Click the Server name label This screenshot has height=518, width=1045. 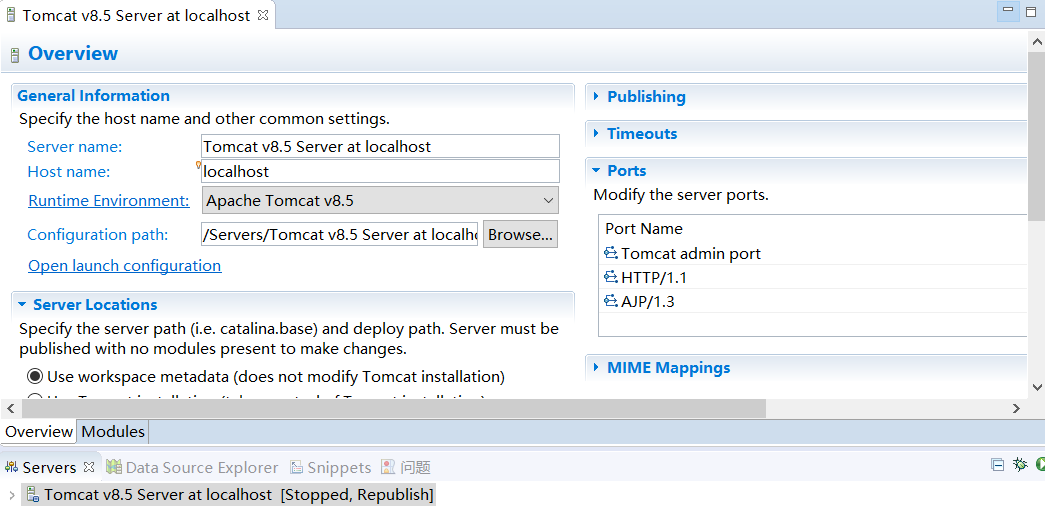(x=75, y=147)
